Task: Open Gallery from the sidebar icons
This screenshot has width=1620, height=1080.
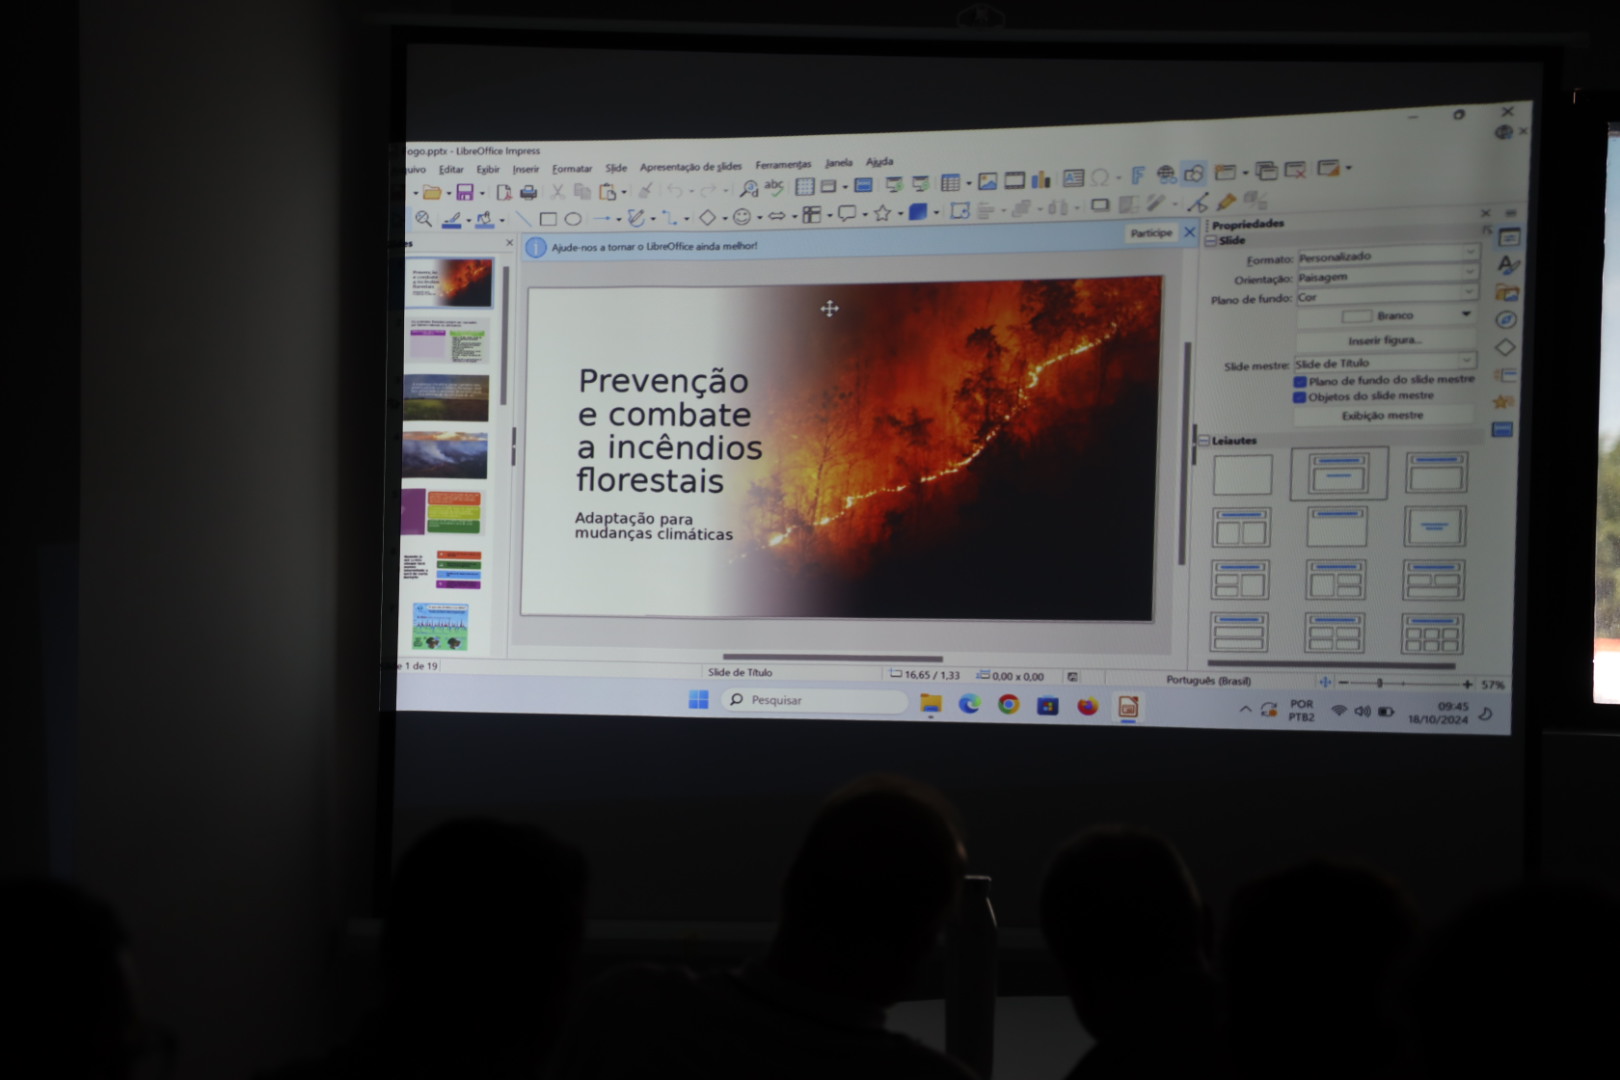Action: point(1506,293)
